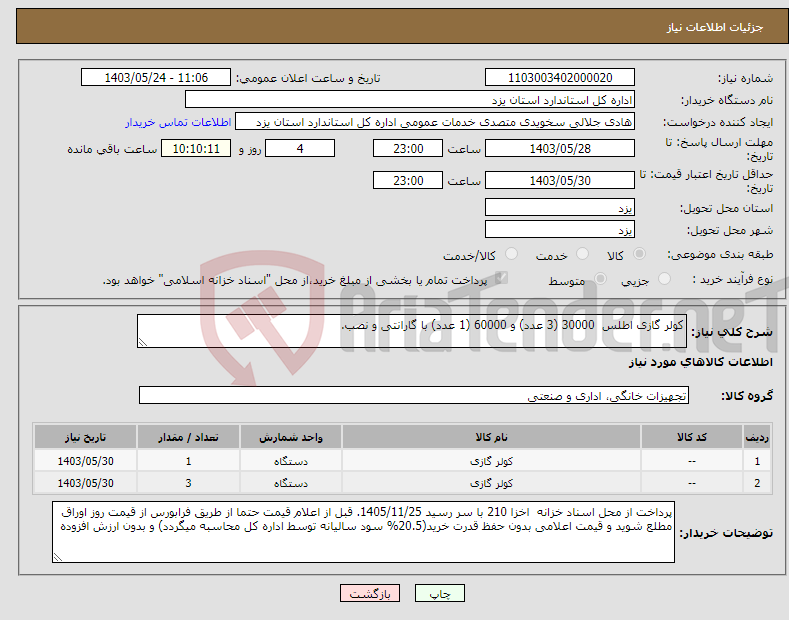
Task: Click the گروه کالا field
Action: click(414, 396)
